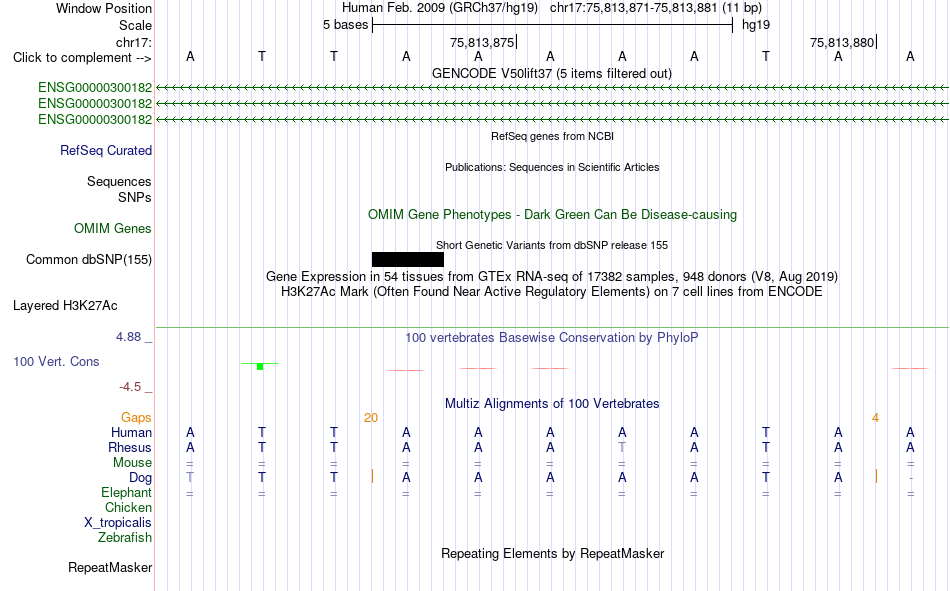
Task: Click the Multiz Alignments of 100 Vertebrates title
Action: click(x=552, y=404)
